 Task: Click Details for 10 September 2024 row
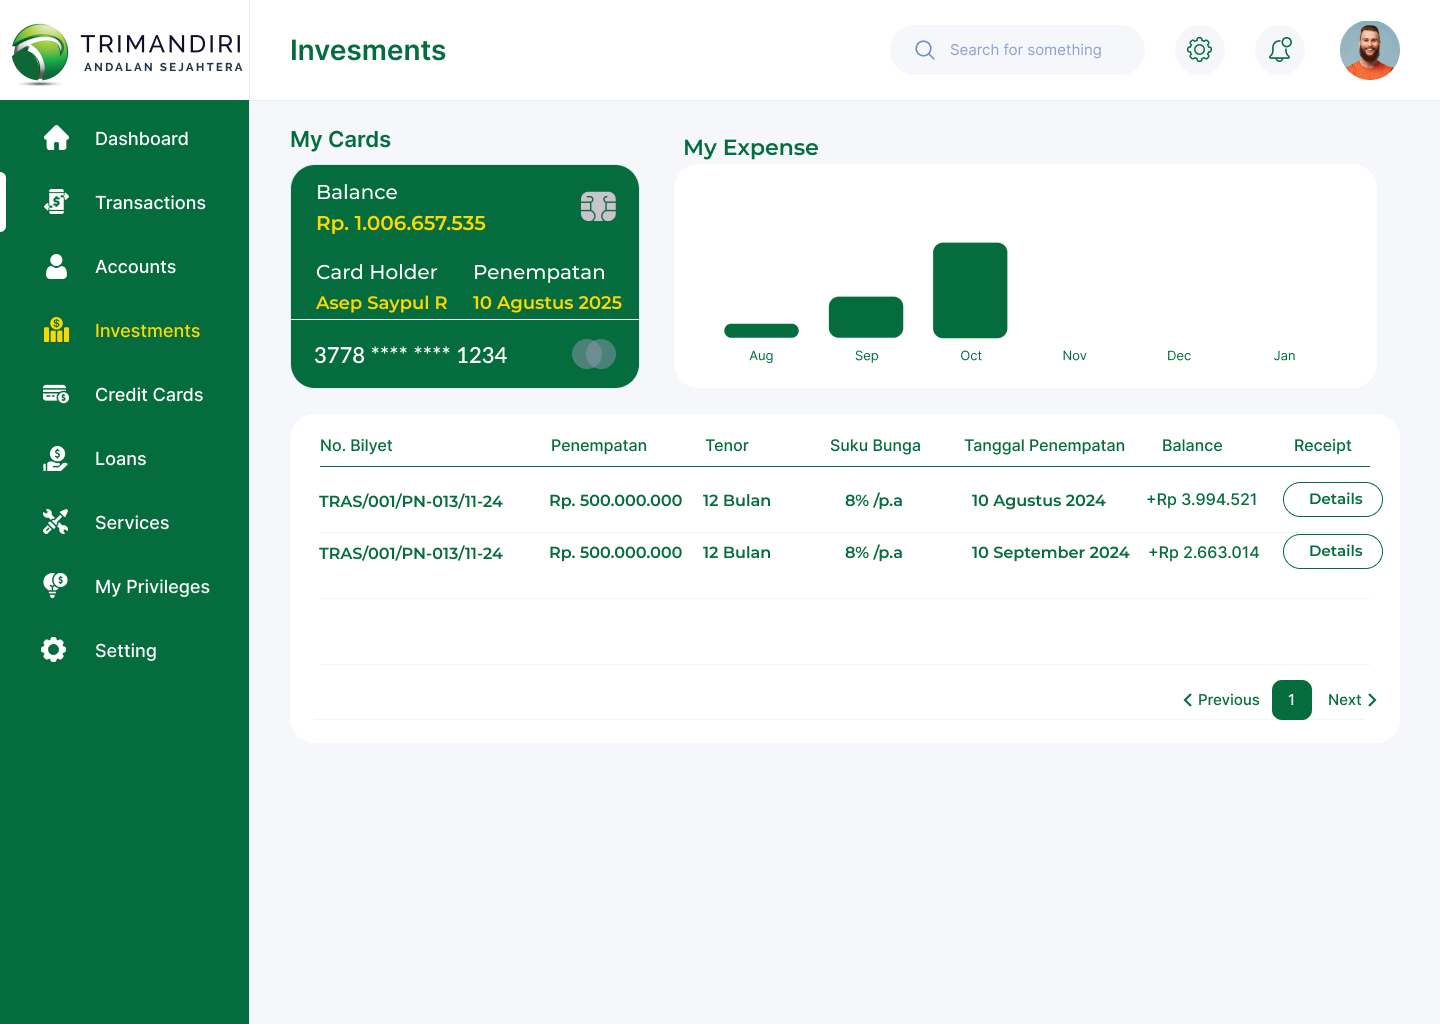click(x=1333, y=551)
